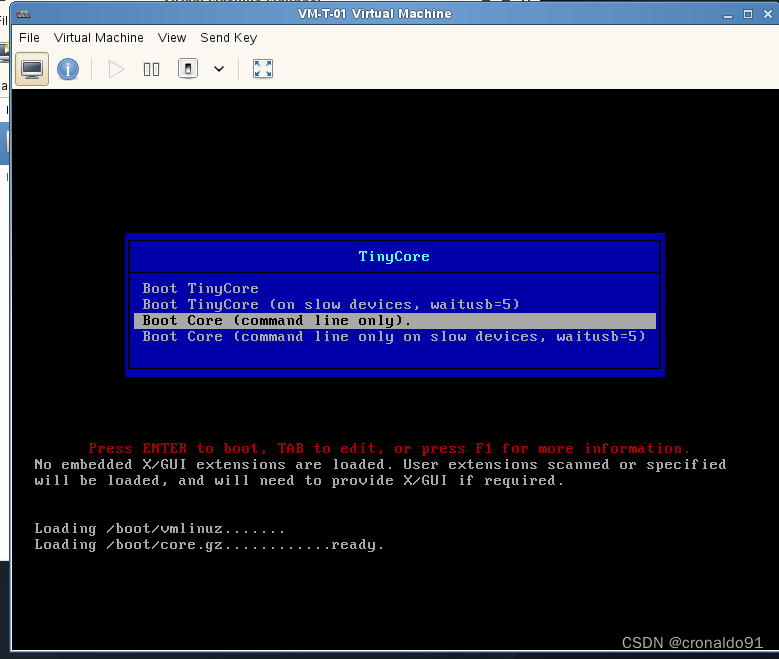Open the Virtual Machine menu
The height and width of the screenshot is (659, 779).
tap(98, 38)
